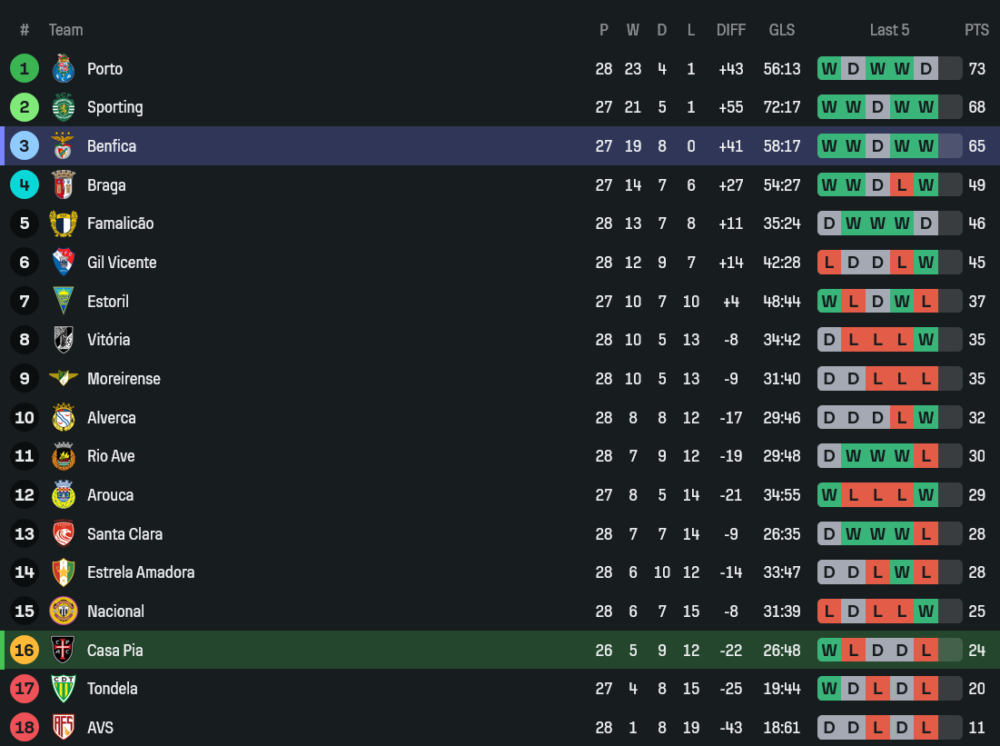Open the Estrela Amadora team link

[140, 573]
